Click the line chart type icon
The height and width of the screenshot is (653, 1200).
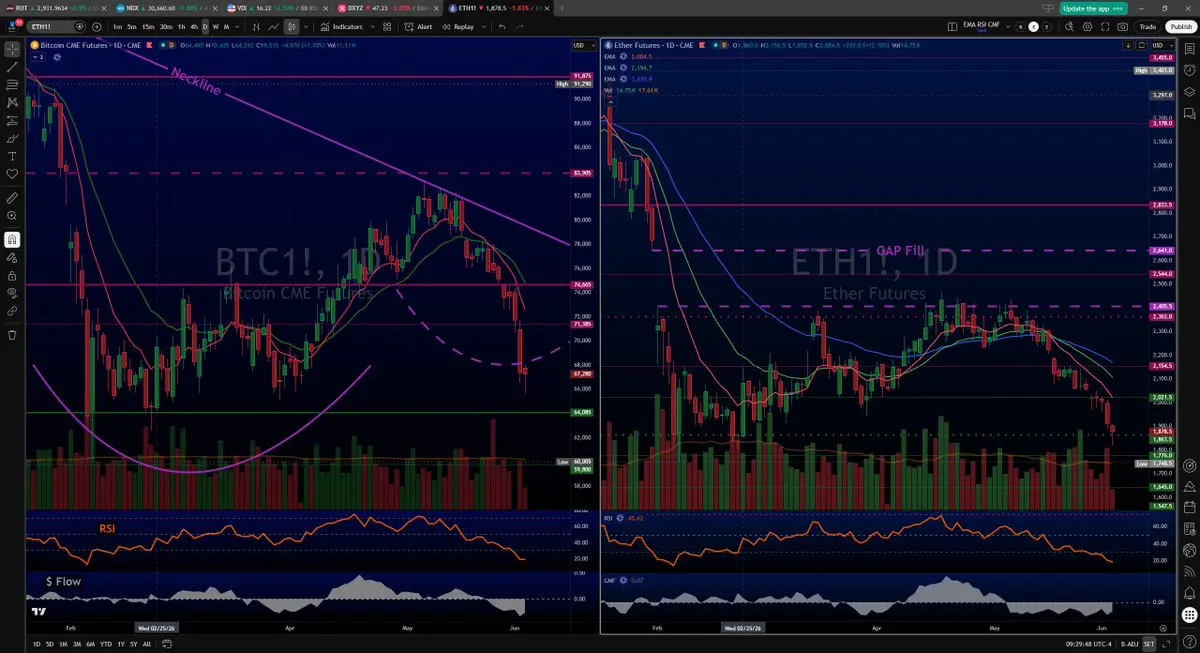coord(273,26)
